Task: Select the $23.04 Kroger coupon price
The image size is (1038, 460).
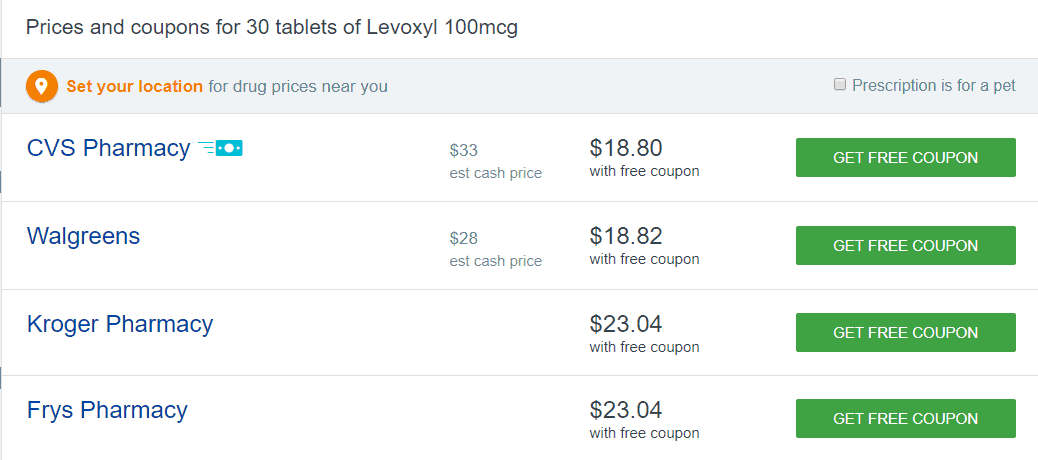Action: (x=626, y=324)
